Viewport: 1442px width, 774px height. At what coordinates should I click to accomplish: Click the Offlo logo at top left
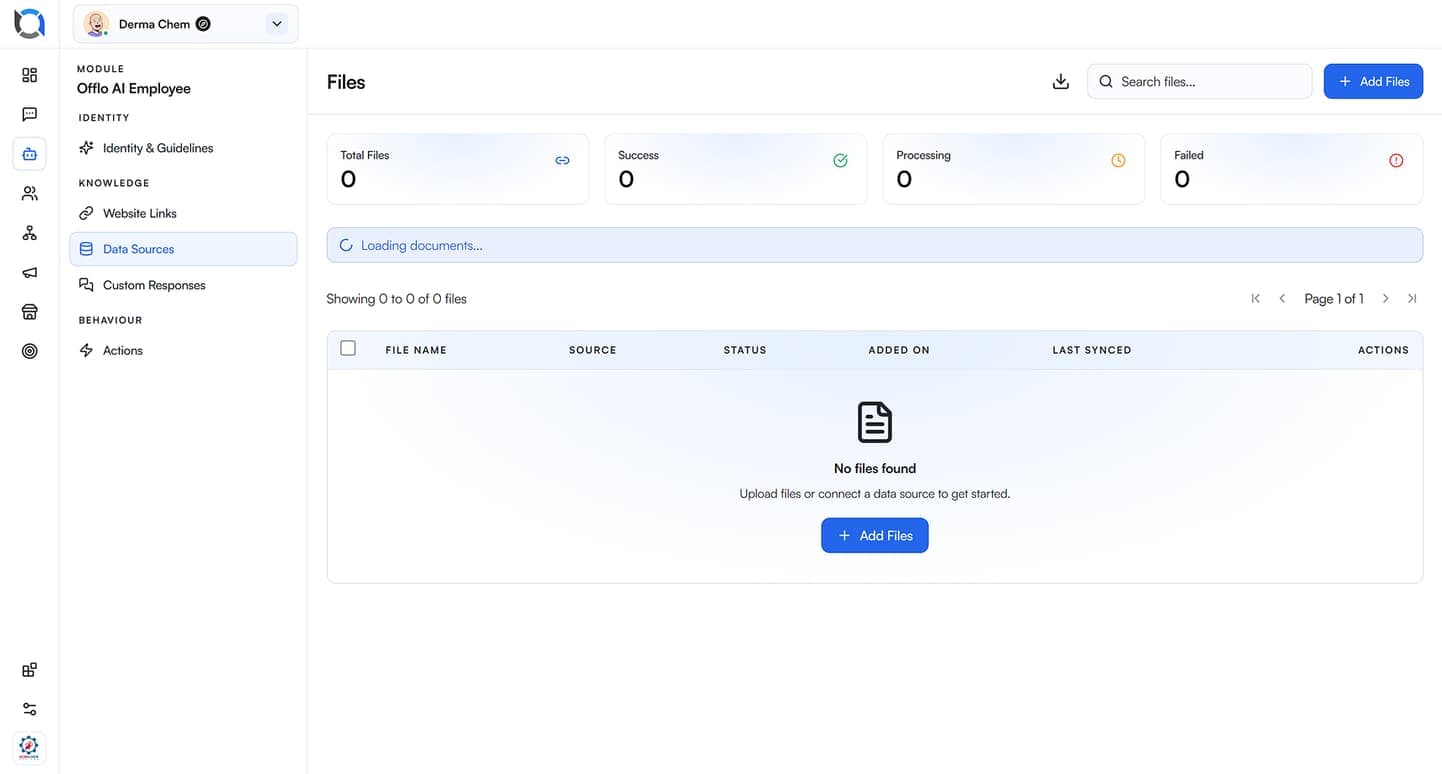[29, 23]
